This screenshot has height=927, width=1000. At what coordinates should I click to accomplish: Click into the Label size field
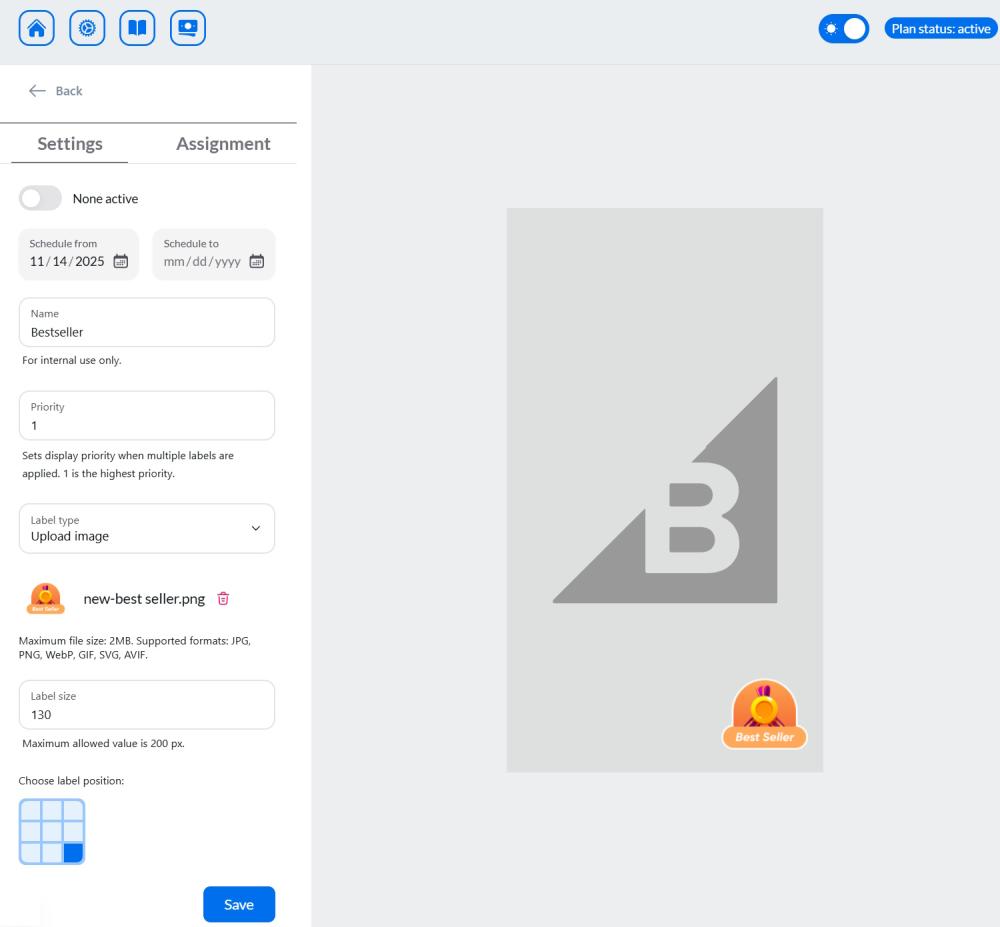(x=147, y=714)
